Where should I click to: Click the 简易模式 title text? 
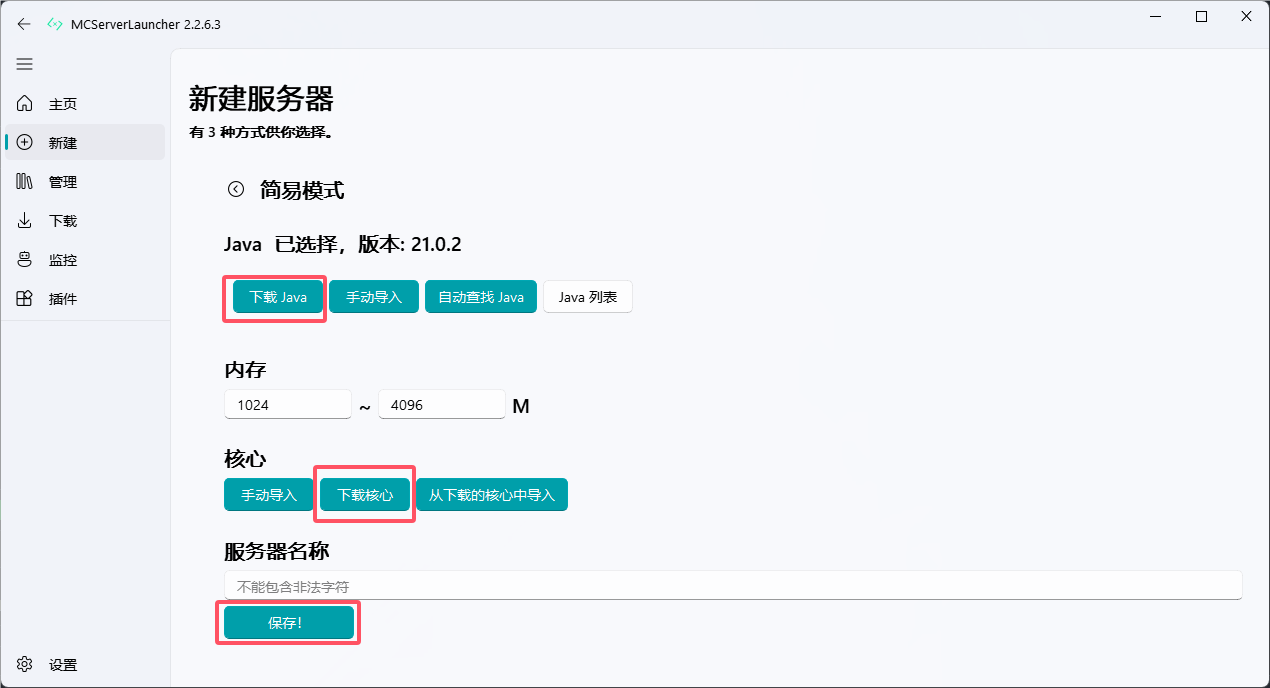302,190
